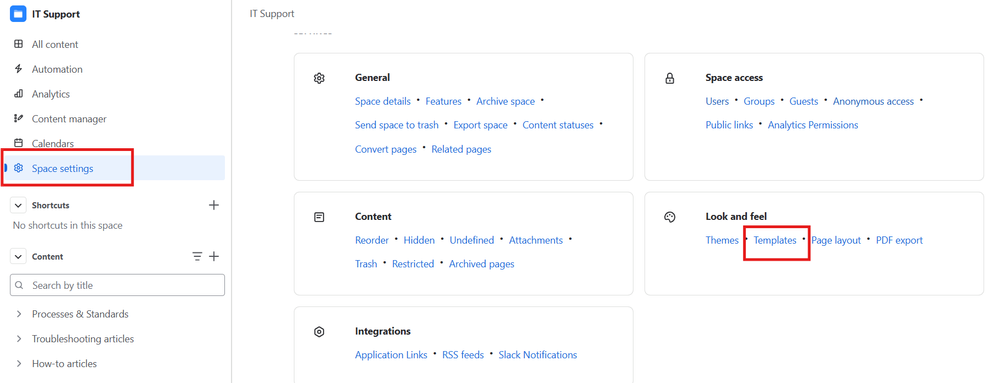Open Automation in sidebar

pyautogui.click(x=57, y=69)
